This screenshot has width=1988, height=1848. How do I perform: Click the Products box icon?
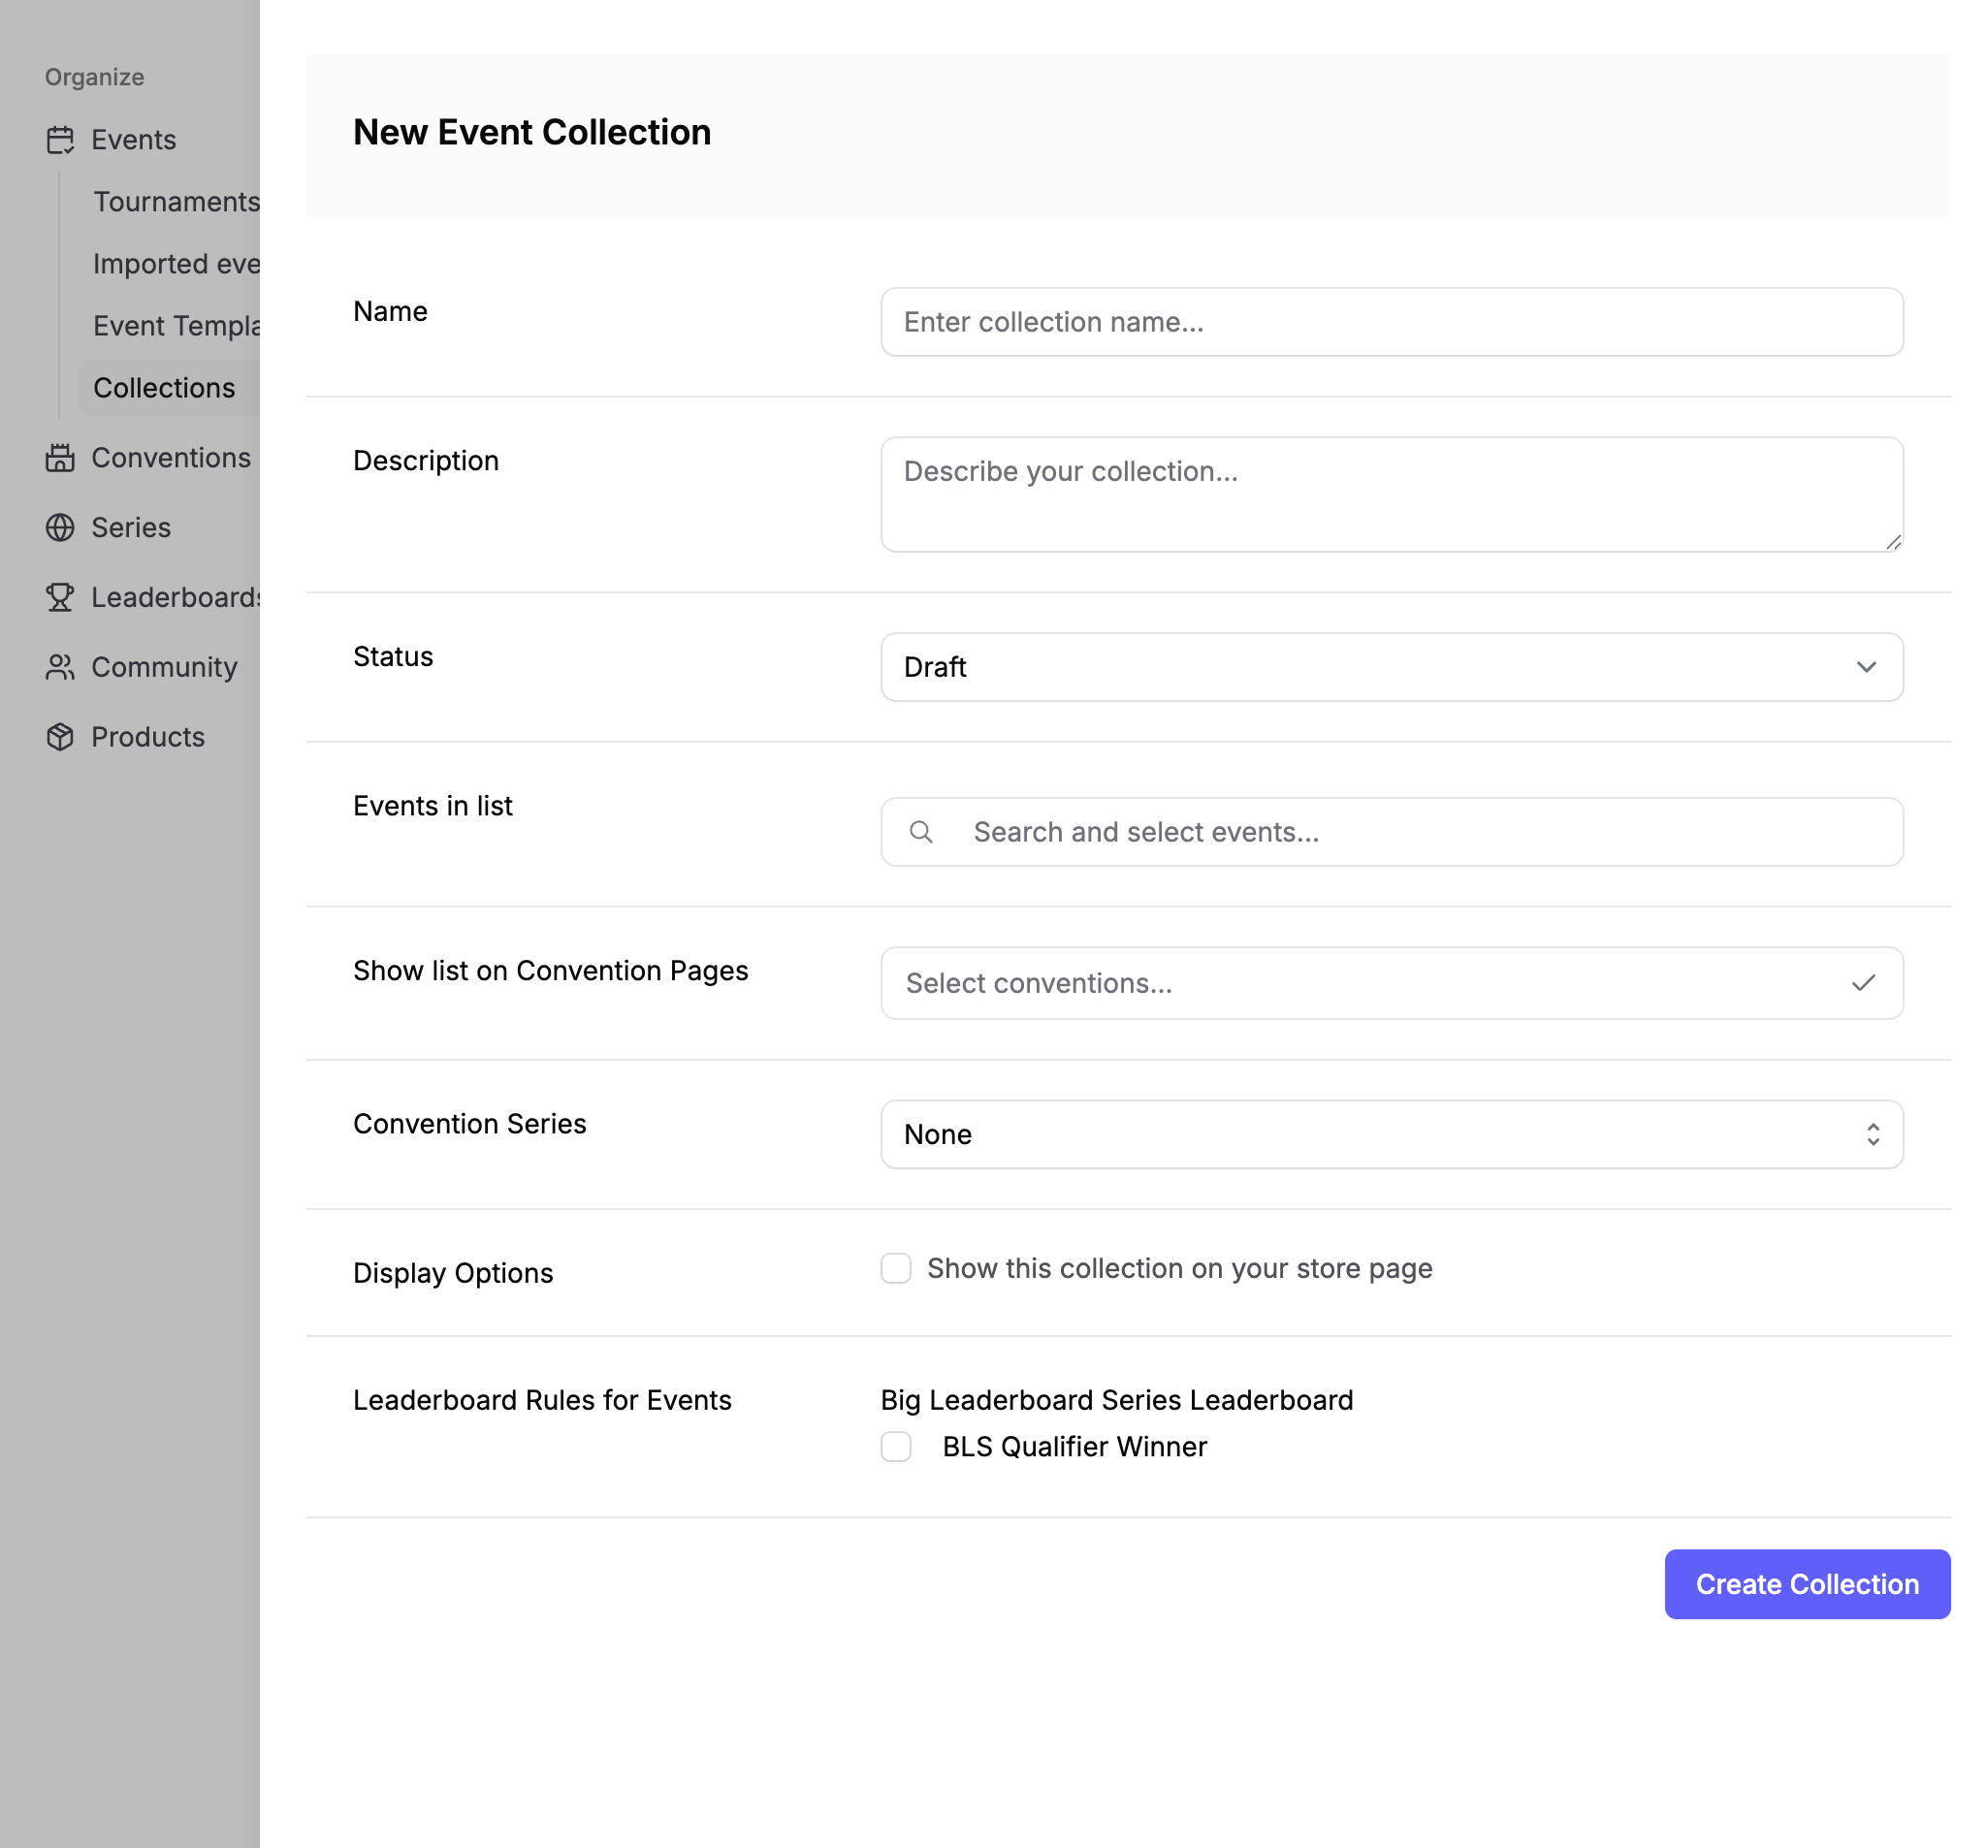click(x=60, y=738)
